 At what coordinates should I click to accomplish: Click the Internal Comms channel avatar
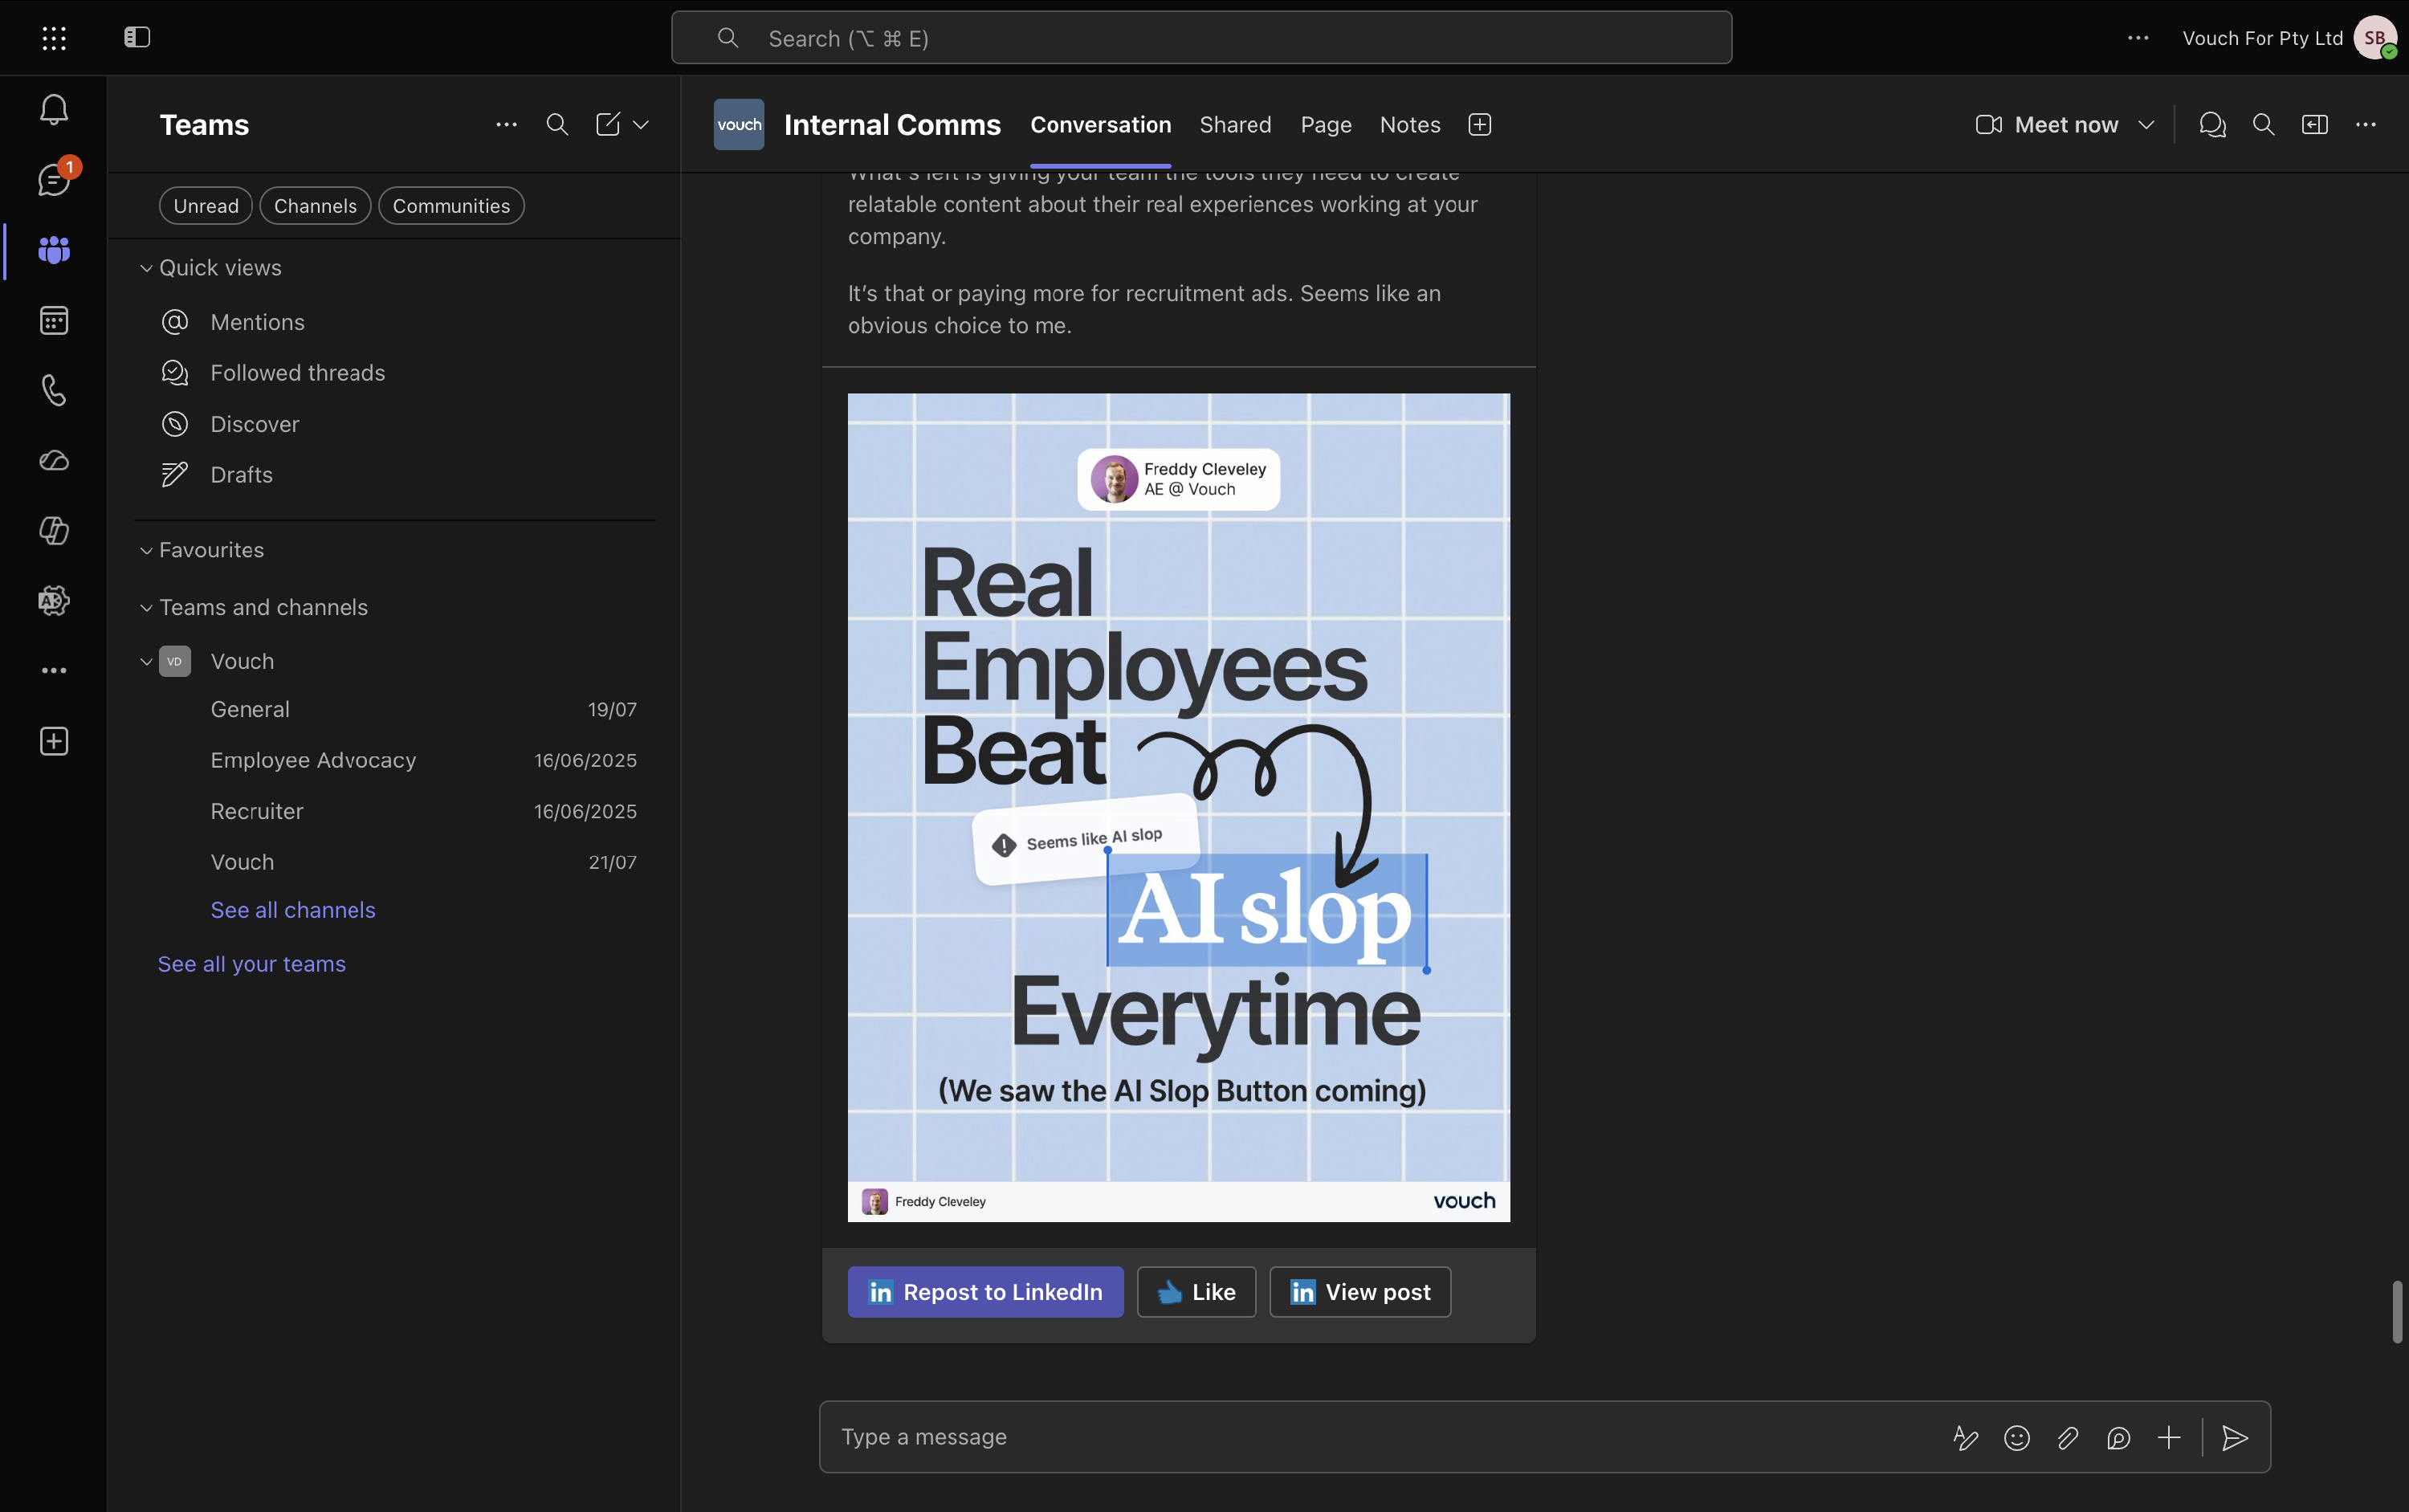click(x=739, y=125)
